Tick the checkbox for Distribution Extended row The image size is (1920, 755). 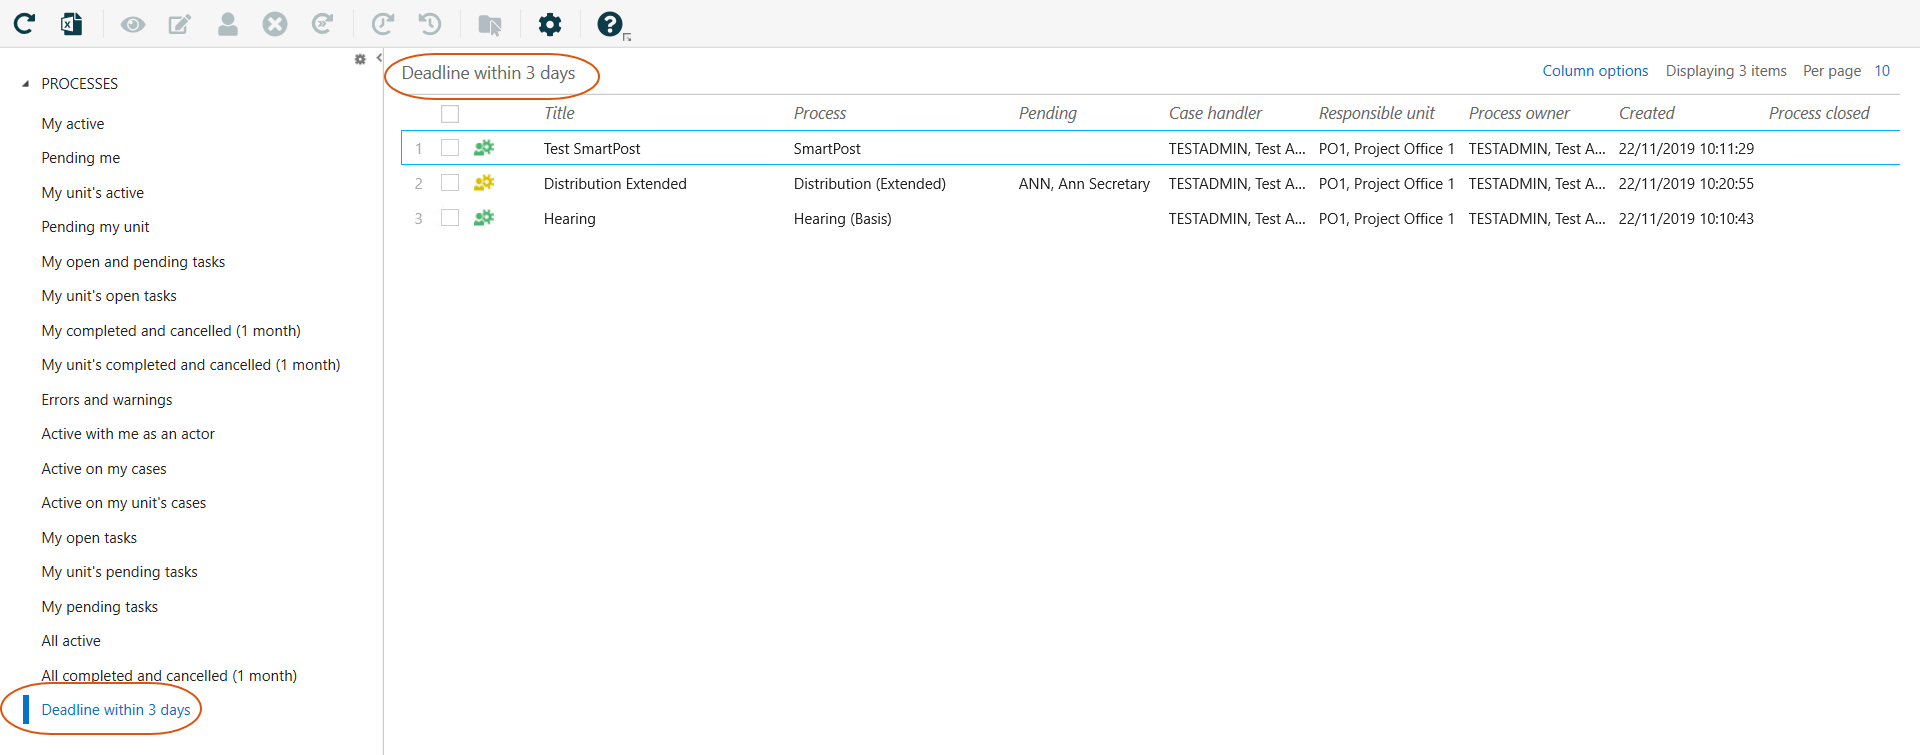coord(450,183)
